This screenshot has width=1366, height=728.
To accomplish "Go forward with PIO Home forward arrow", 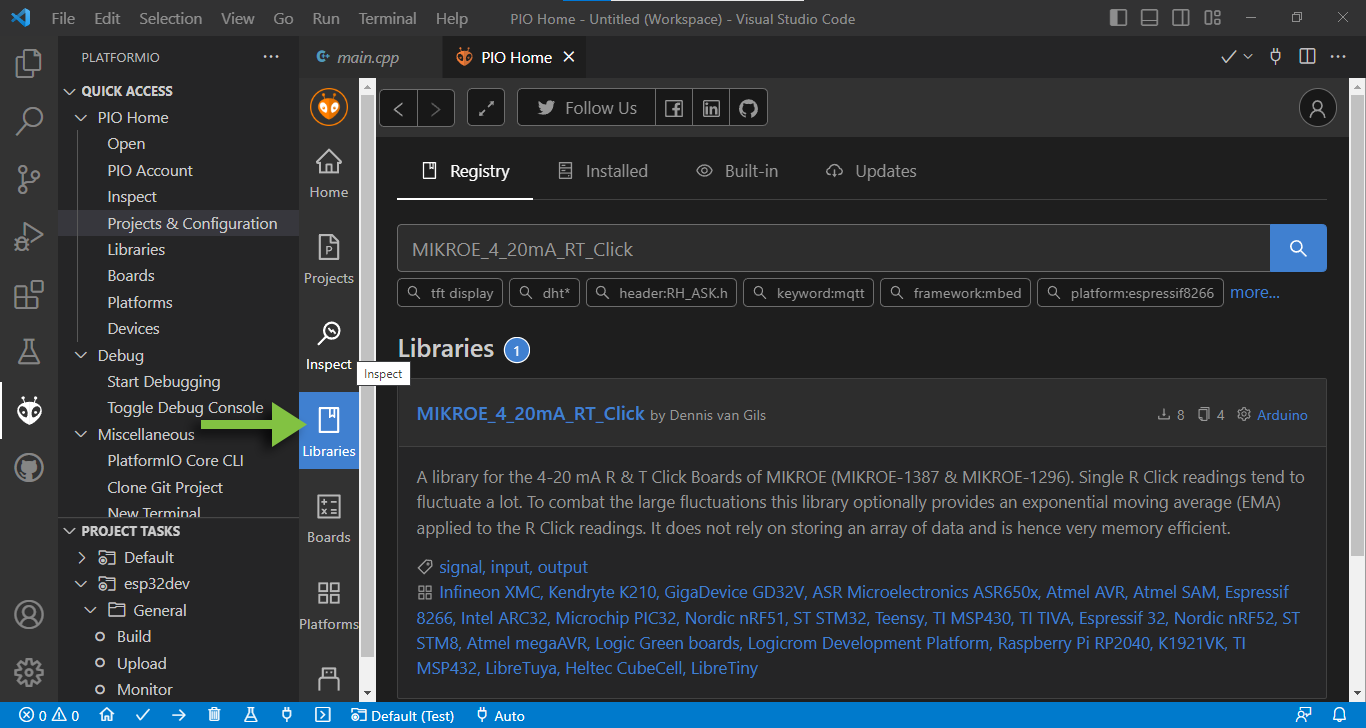I will [436, 109].
